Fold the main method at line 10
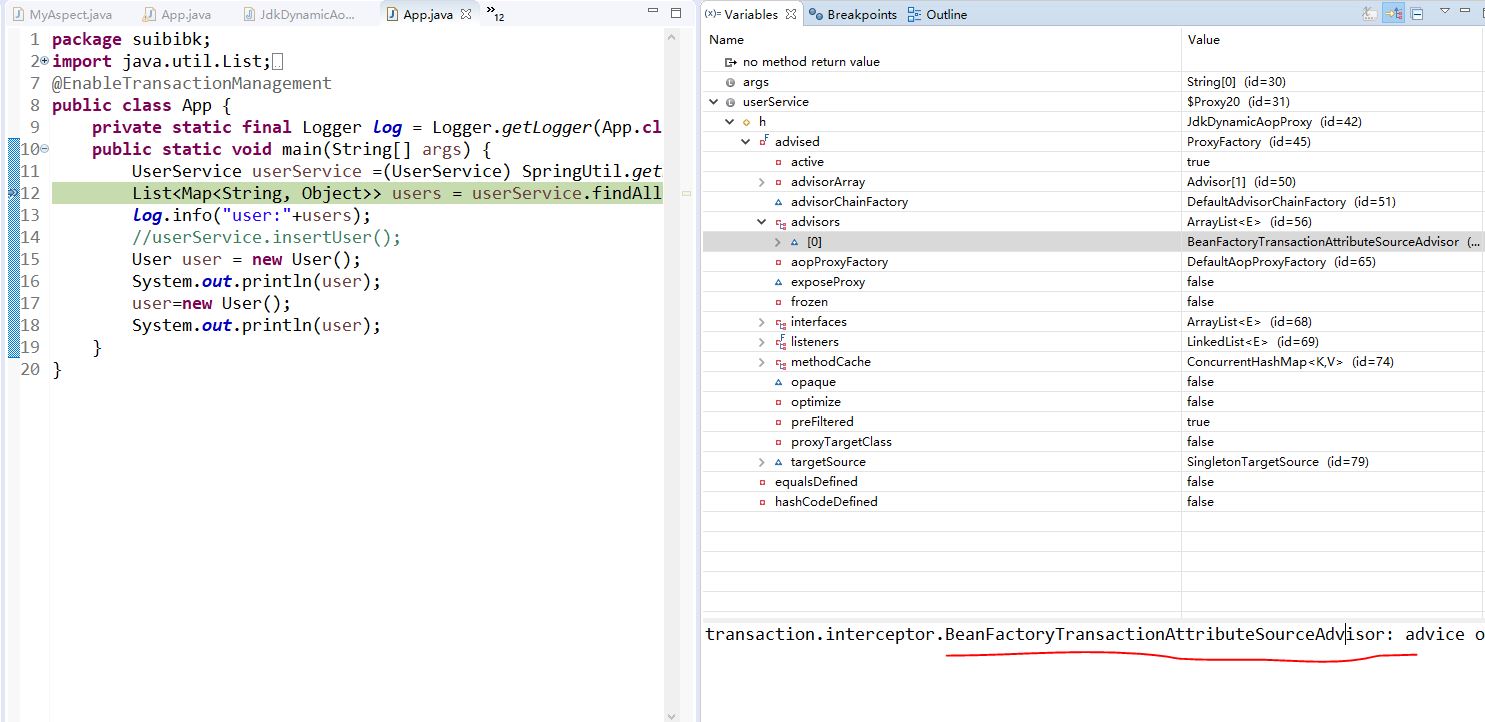The image size is (1485, 722). point(44,150)
